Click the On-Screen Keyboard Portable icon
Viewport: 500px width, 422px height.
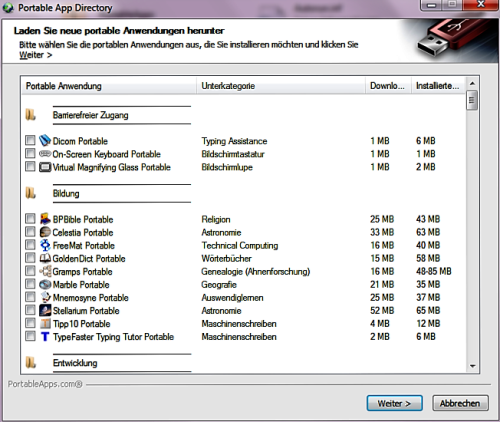pos(45,154)
